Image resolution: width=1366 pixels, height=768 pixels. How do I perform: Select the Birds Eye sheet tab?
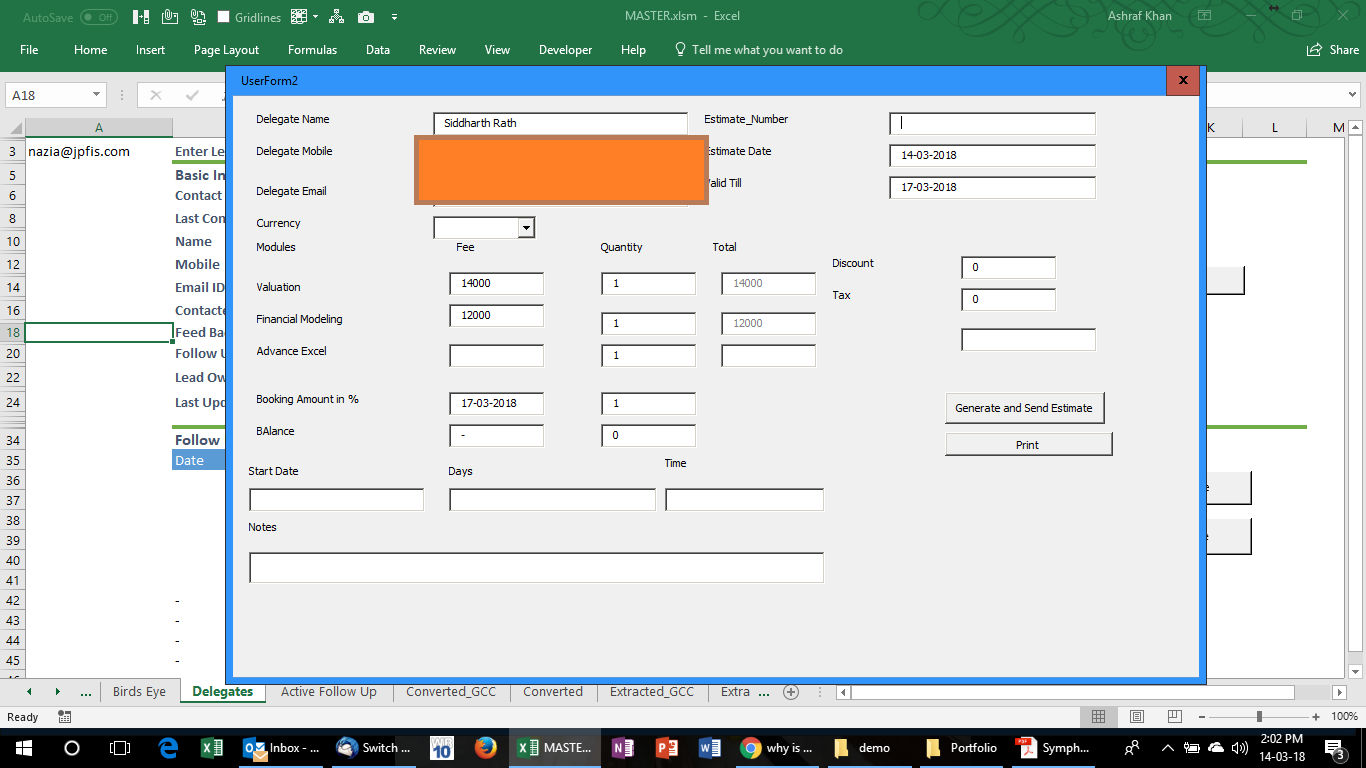139,691
